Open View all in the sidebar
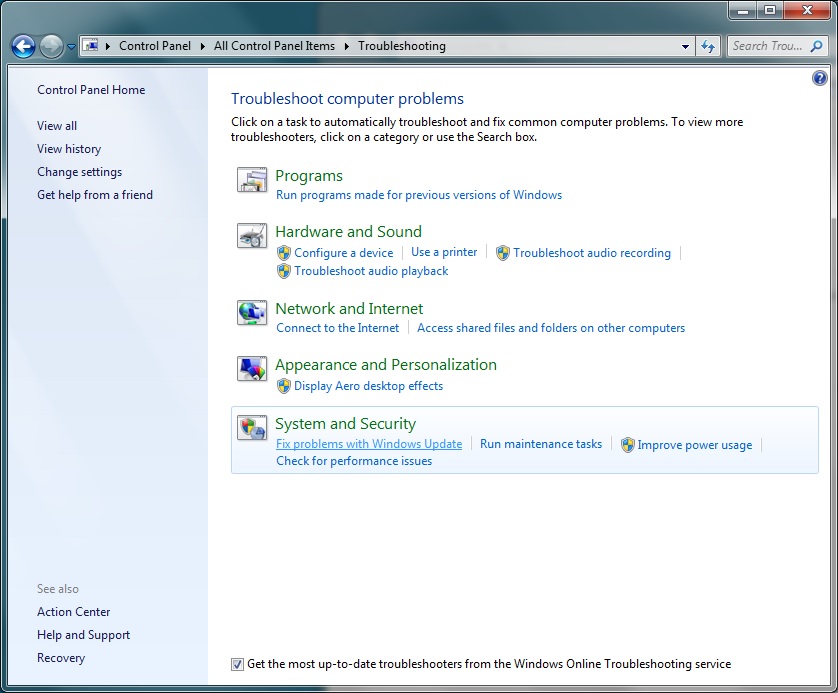Screen dimensions: 838x693 tap(57, 126)
